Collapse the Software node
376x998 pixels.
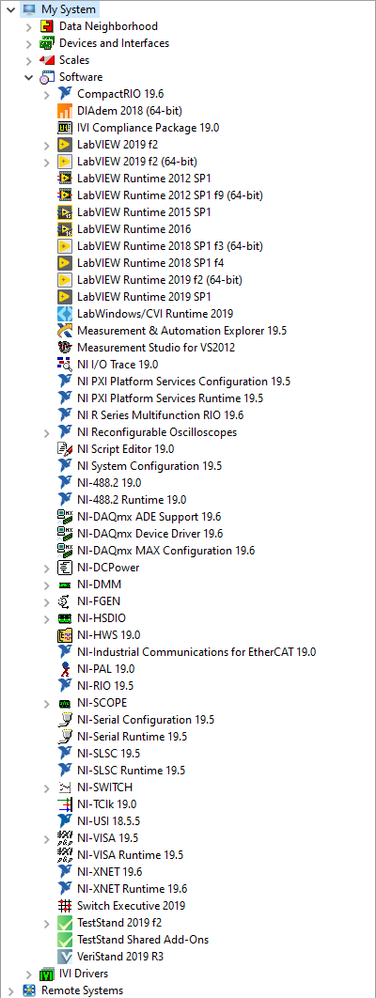click(29, 77)
